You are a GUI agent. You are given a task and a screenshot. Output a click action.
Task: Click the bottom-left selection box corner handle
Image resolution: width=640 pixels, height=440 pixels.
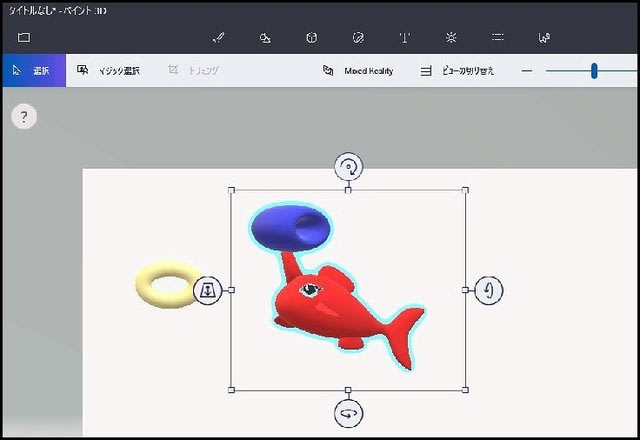[x=231, y=390]
